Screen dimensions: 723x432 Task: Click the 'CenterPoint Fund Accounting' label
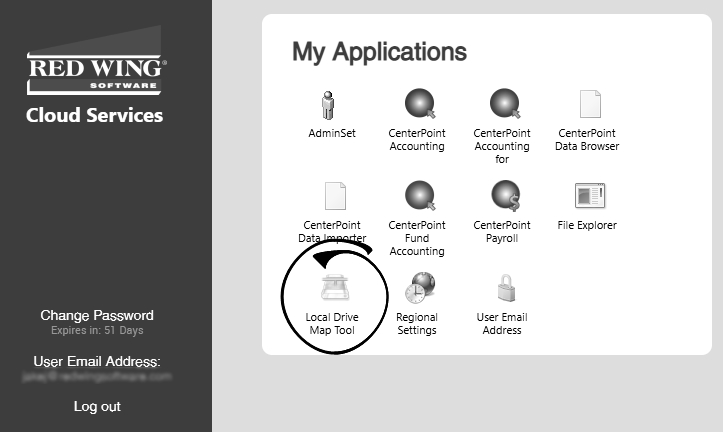pos(417,238)
